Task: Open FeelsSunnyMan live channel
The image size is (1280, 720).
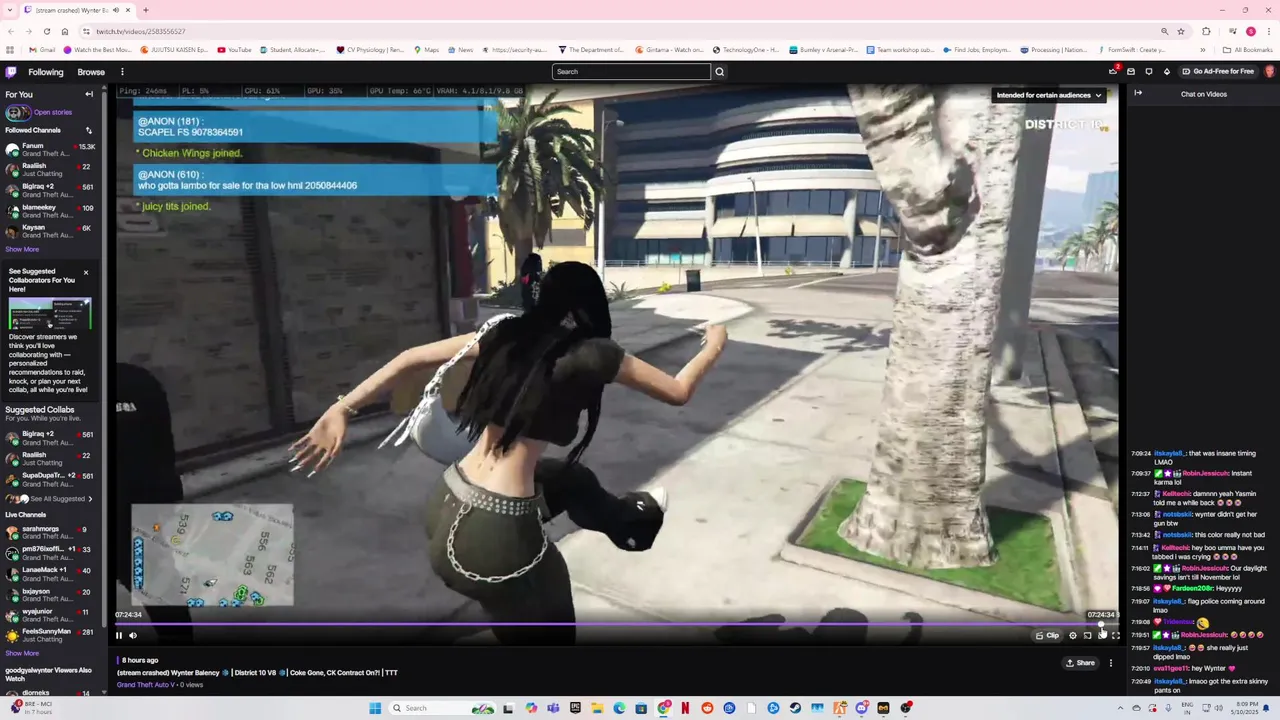Action: coord(50,635)
